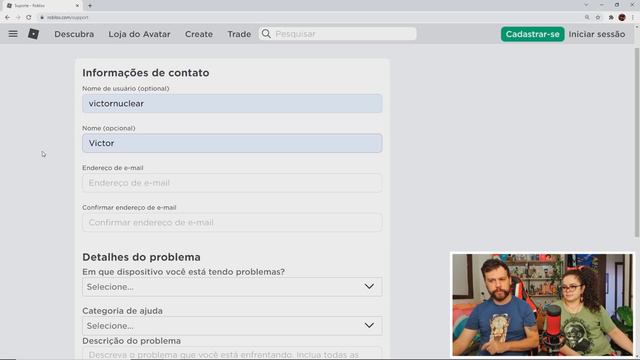Open the browser extensions puzzle icon
640x360 pixels.
point(611,17)
